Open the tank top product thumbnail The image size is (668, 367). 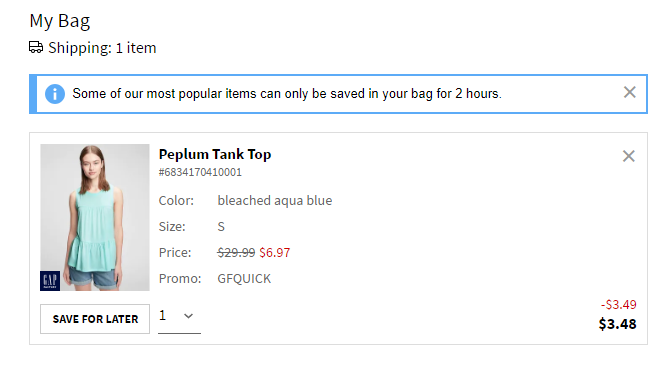pyautogui.click(x=95, y=217)
